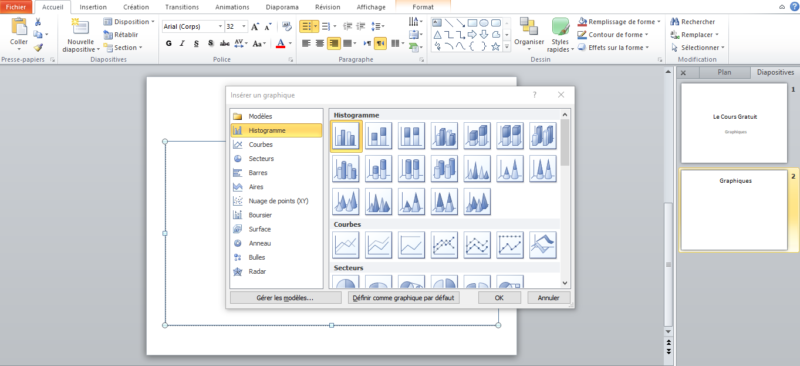Image resolution: width=800 pixels, height=366 pixels.
Task: Toggle italic with the I button
Action: (182, 43)
